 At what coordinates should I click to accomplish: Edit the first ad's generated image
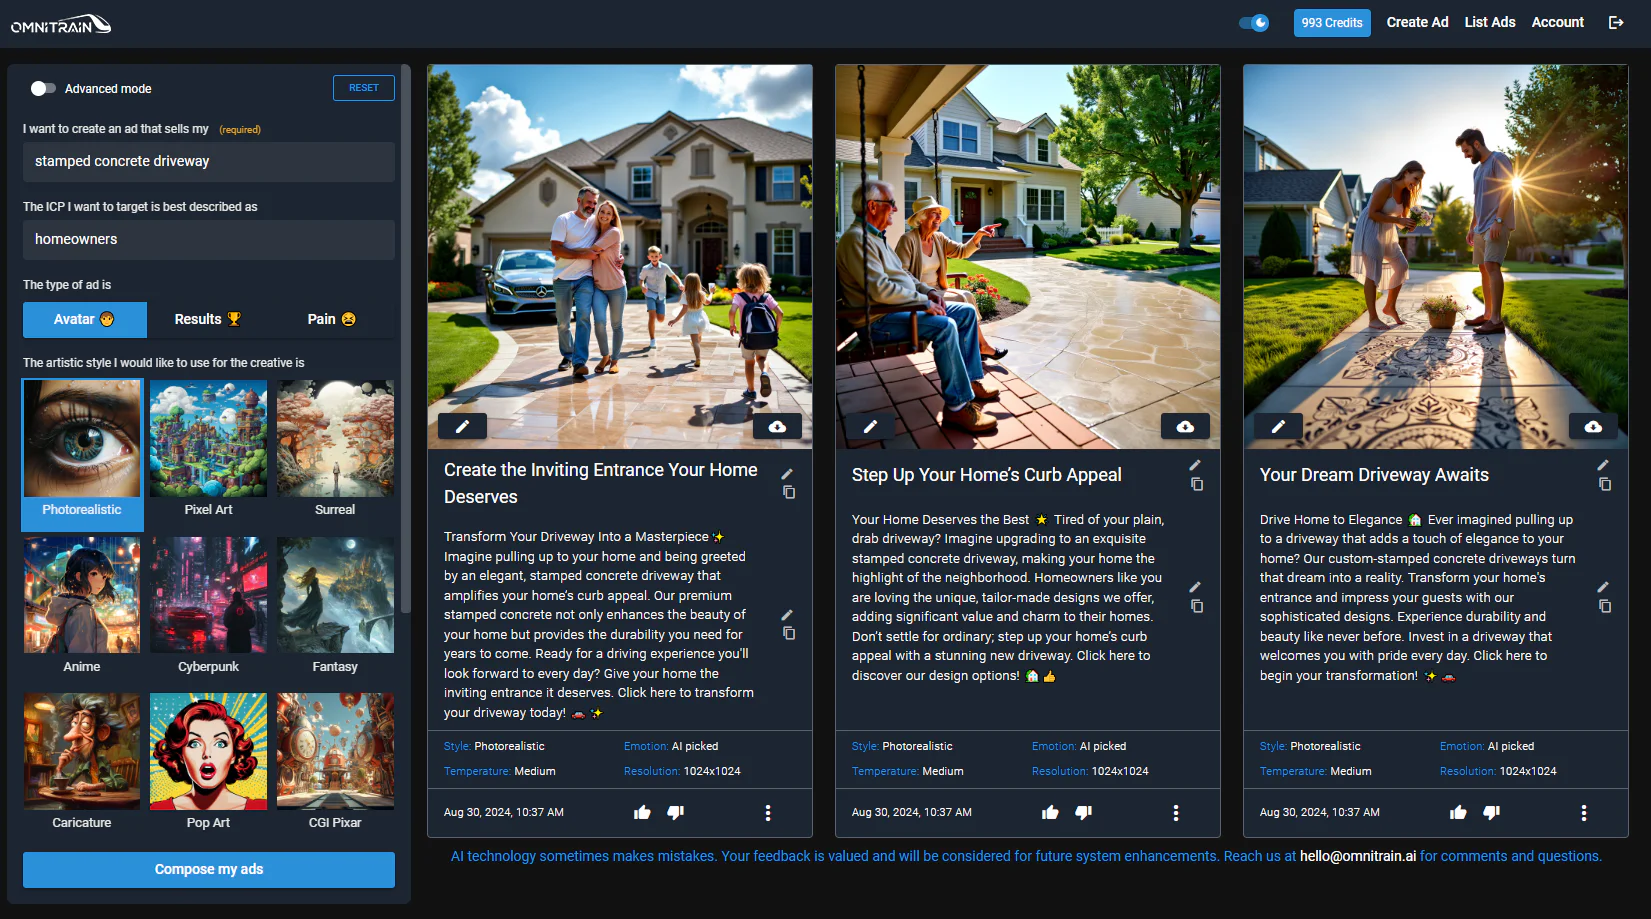coord(462,426)
